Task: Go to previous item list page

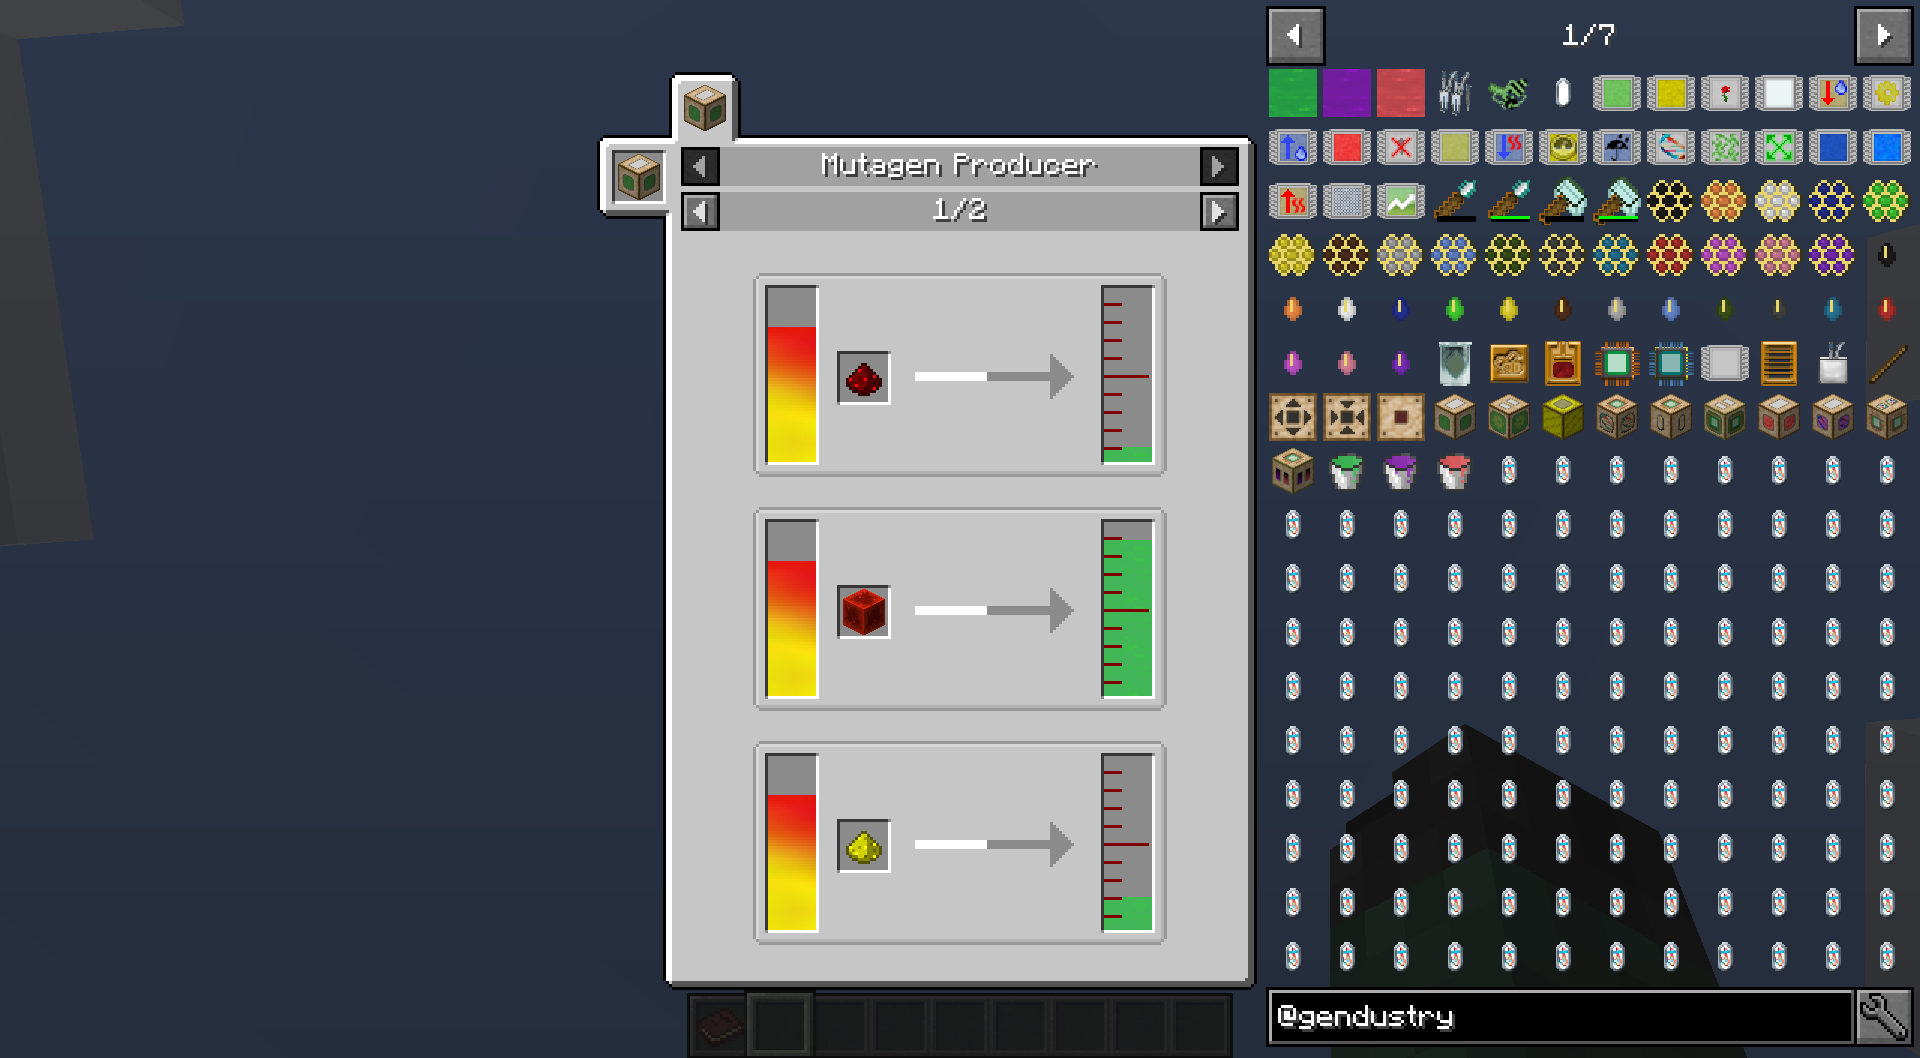Action: (1295, 36)
